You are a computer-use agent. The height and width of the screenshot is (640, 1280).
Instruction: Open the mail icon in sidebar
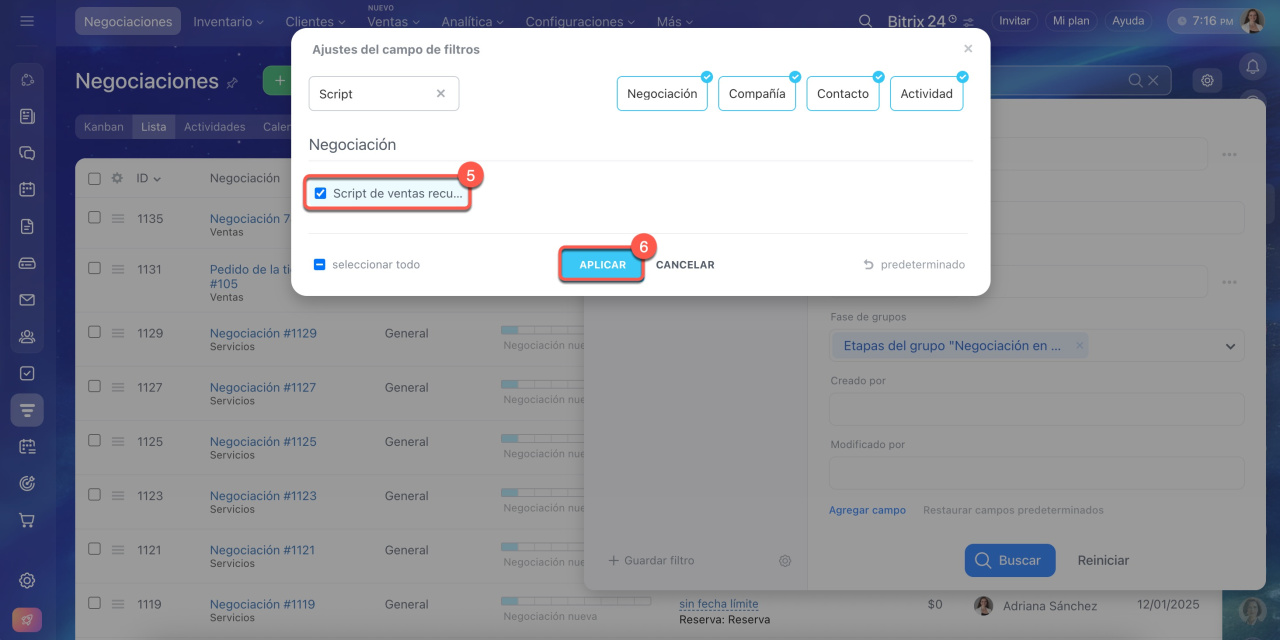pos(27,300)
